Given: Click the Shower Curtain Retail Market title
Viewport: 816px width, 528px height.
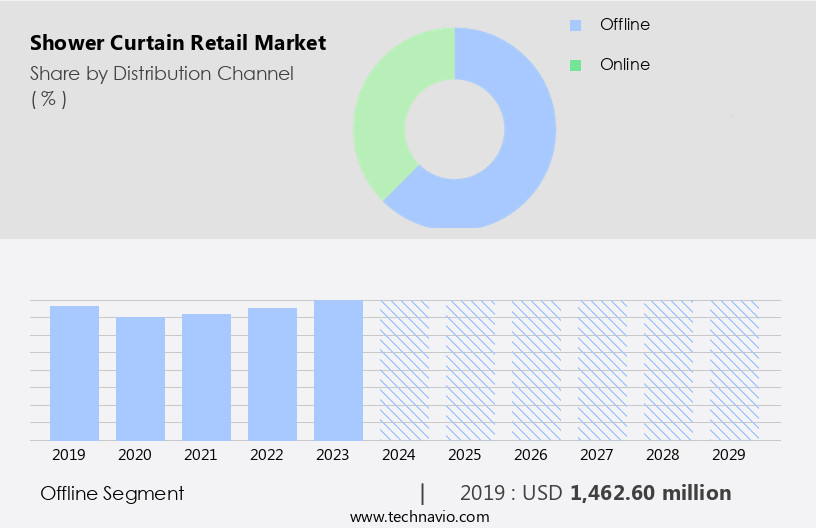Looking at the screenshot, I should click(178, 43).
